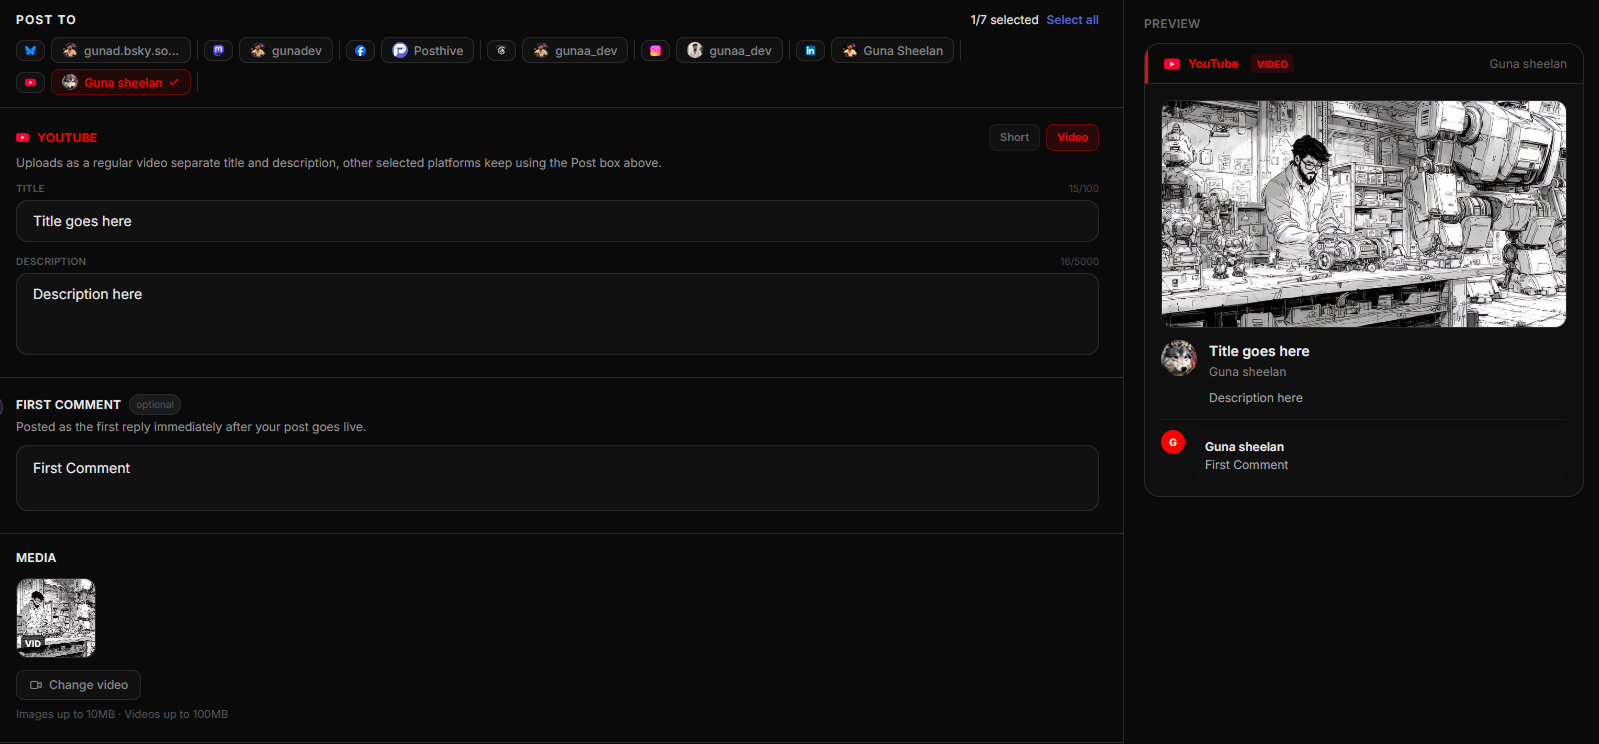The width and height of the screenshot is (1599, 744).
Task: Click the red VIDEO badge in preview
Action: [1272, 64]
